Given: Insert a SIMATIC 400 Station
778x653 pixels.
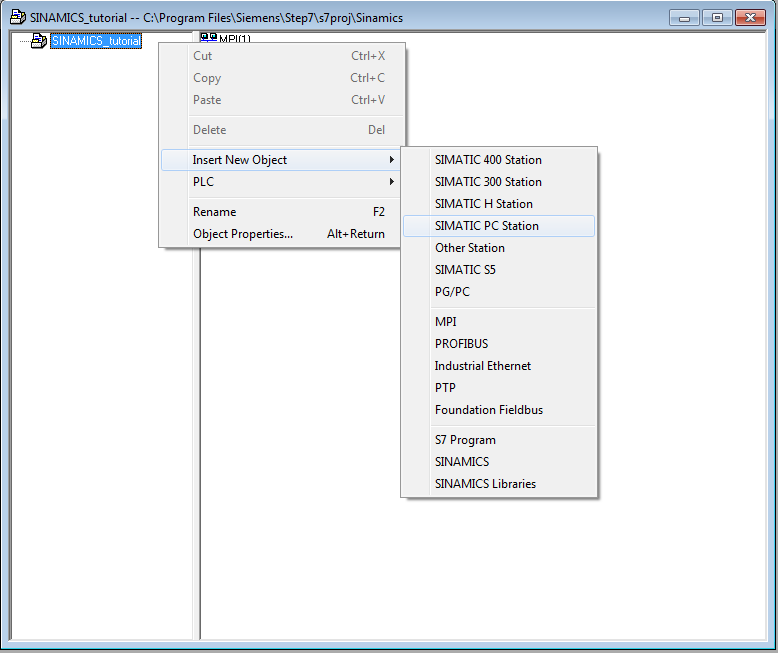Looking at the screenshot, I should 499,160.
